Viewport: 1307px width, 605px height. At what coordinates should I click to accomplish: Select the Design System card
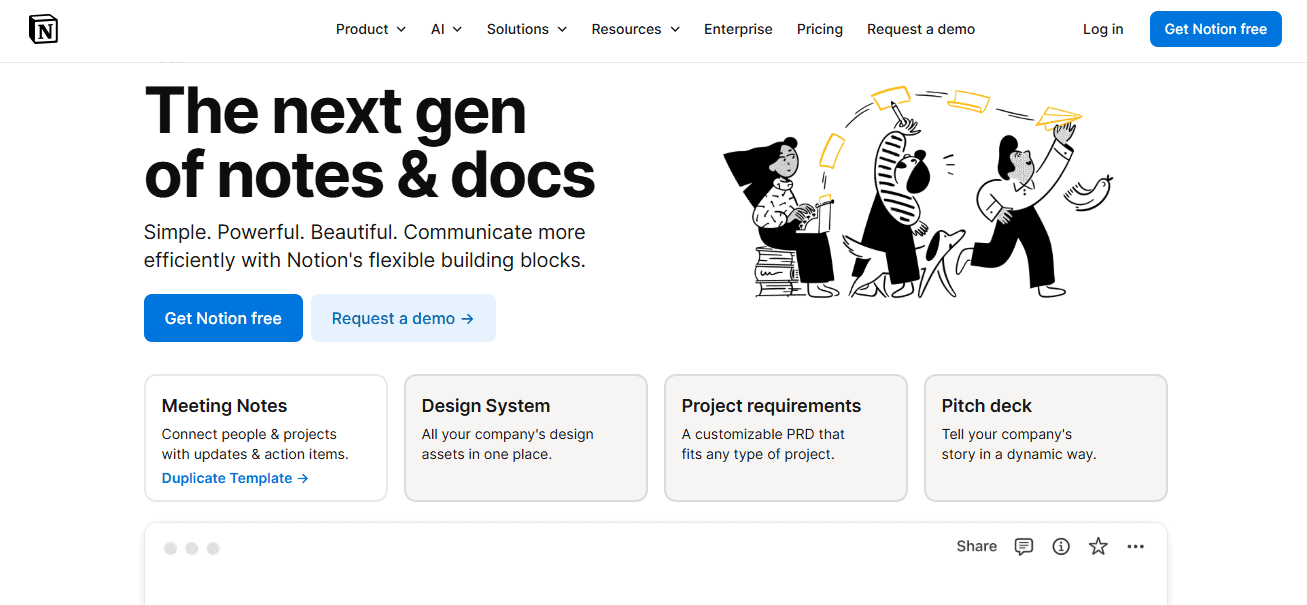click(x=525, y=437)
